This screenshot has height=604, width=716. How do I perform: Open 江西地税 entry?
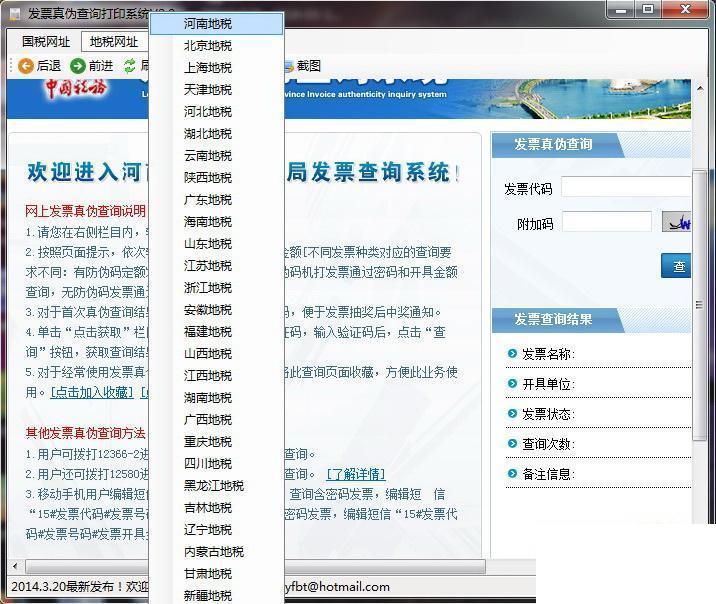click(x=216, y=376)
